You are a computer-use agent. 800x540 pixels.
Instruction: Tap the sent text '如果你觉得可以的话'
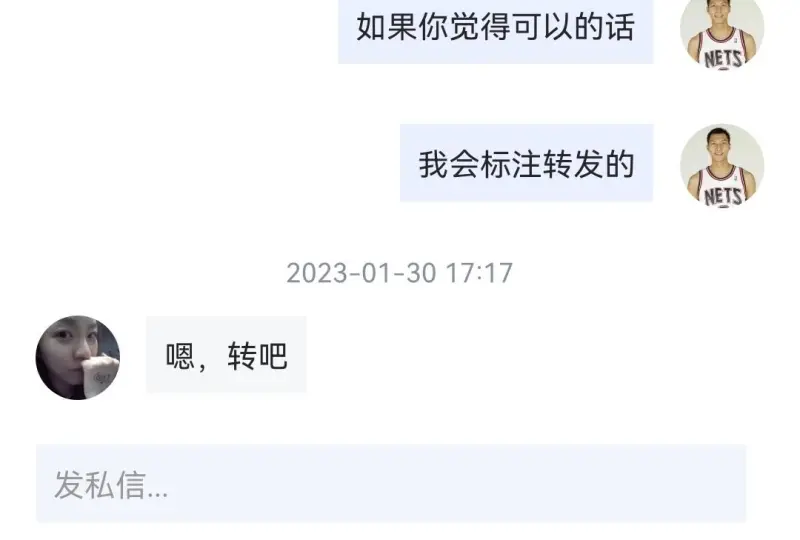[x=495, y=27]
